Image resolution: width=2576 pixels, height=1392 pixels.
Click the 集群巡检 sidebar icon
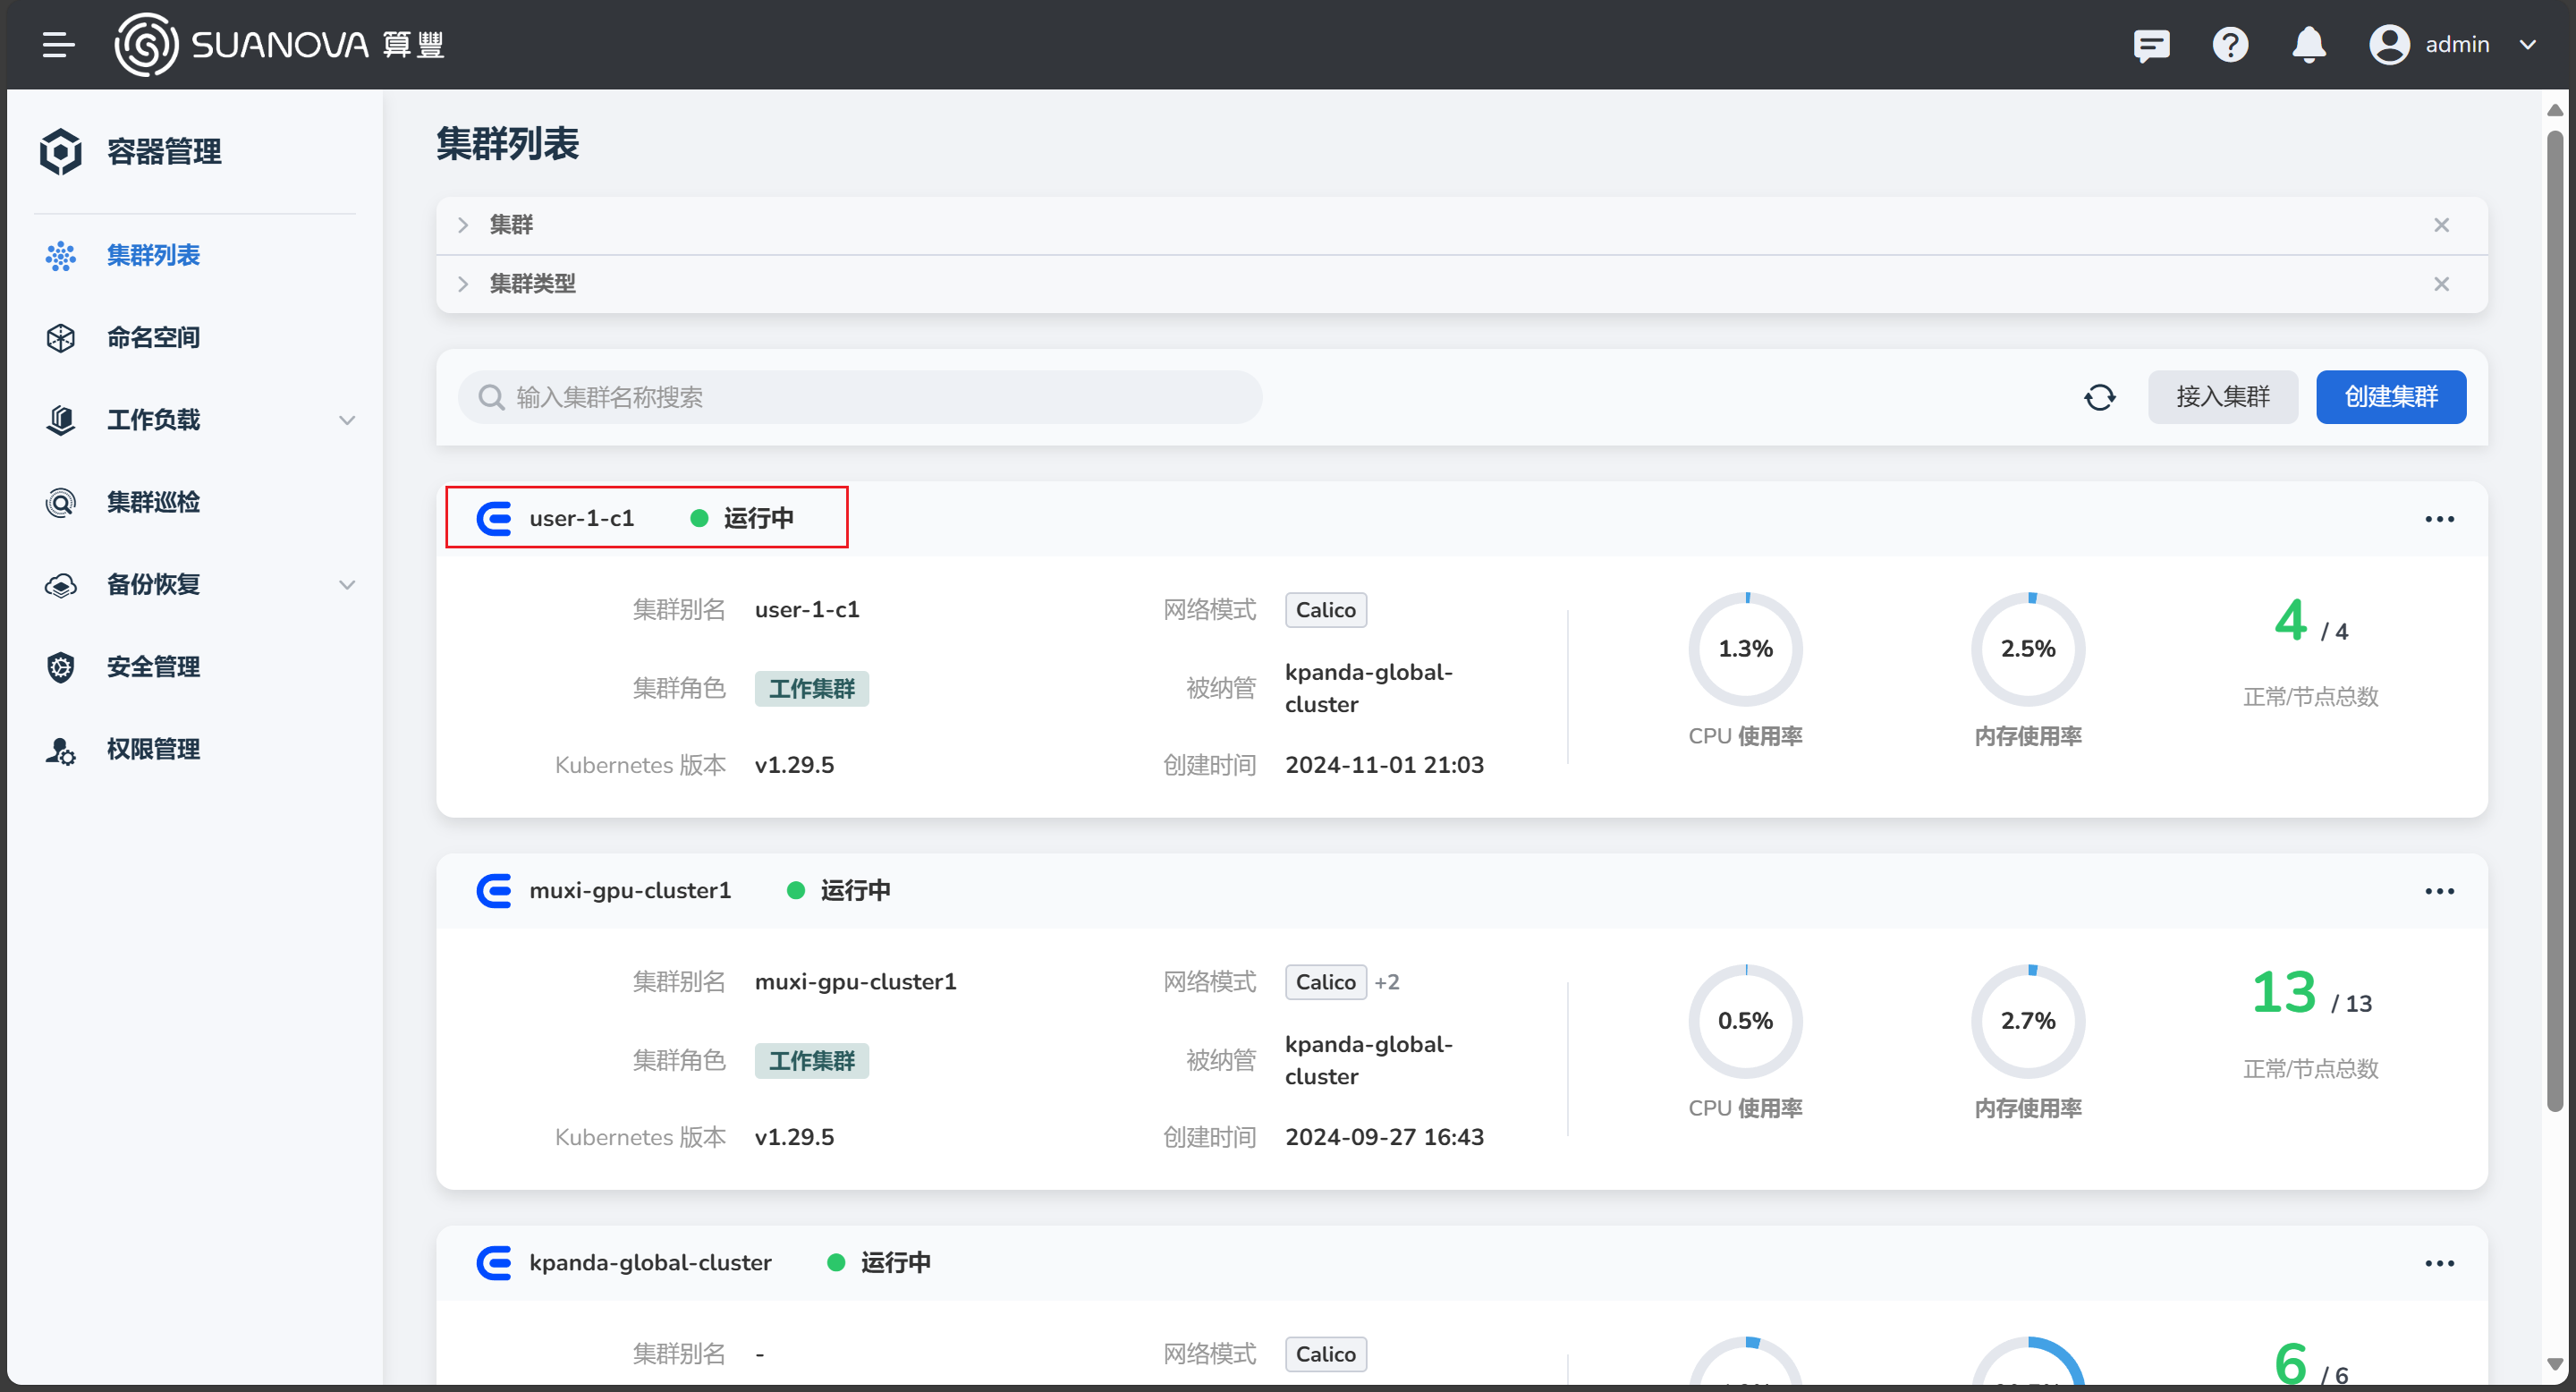(x=61, y=502)
